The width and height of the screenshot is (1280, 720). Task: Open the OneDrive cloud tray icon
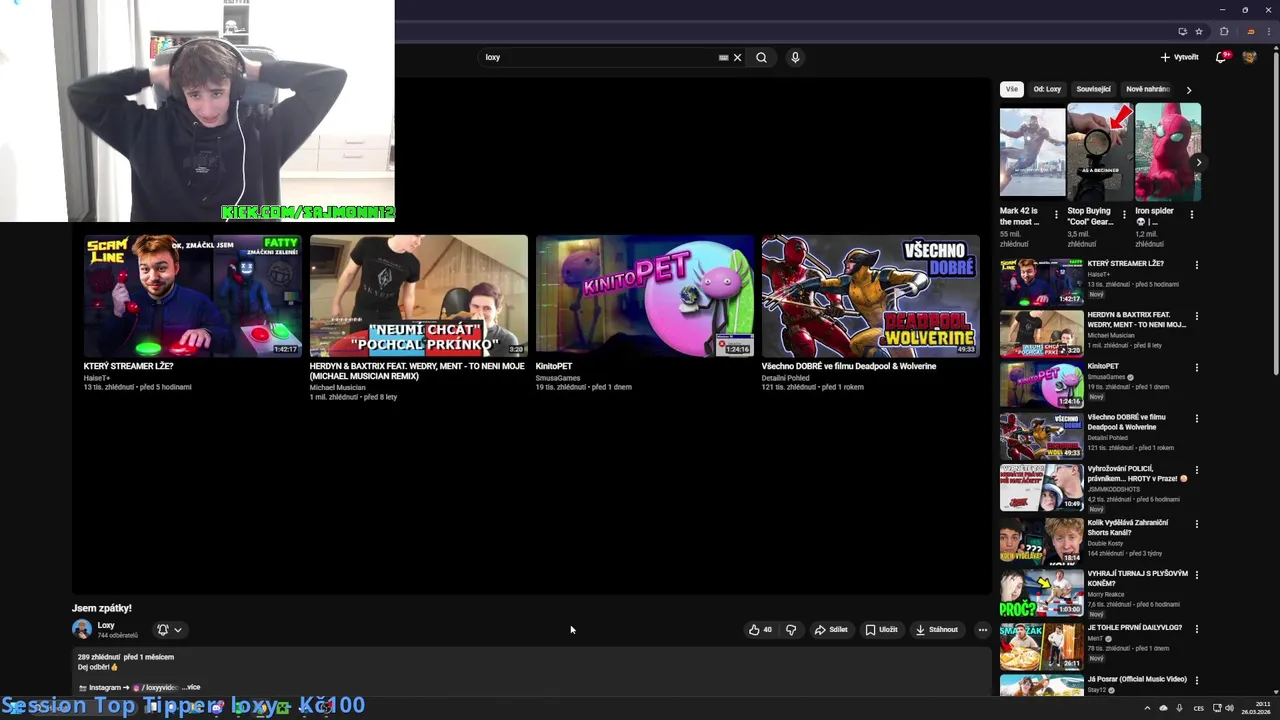(1163, 708)
